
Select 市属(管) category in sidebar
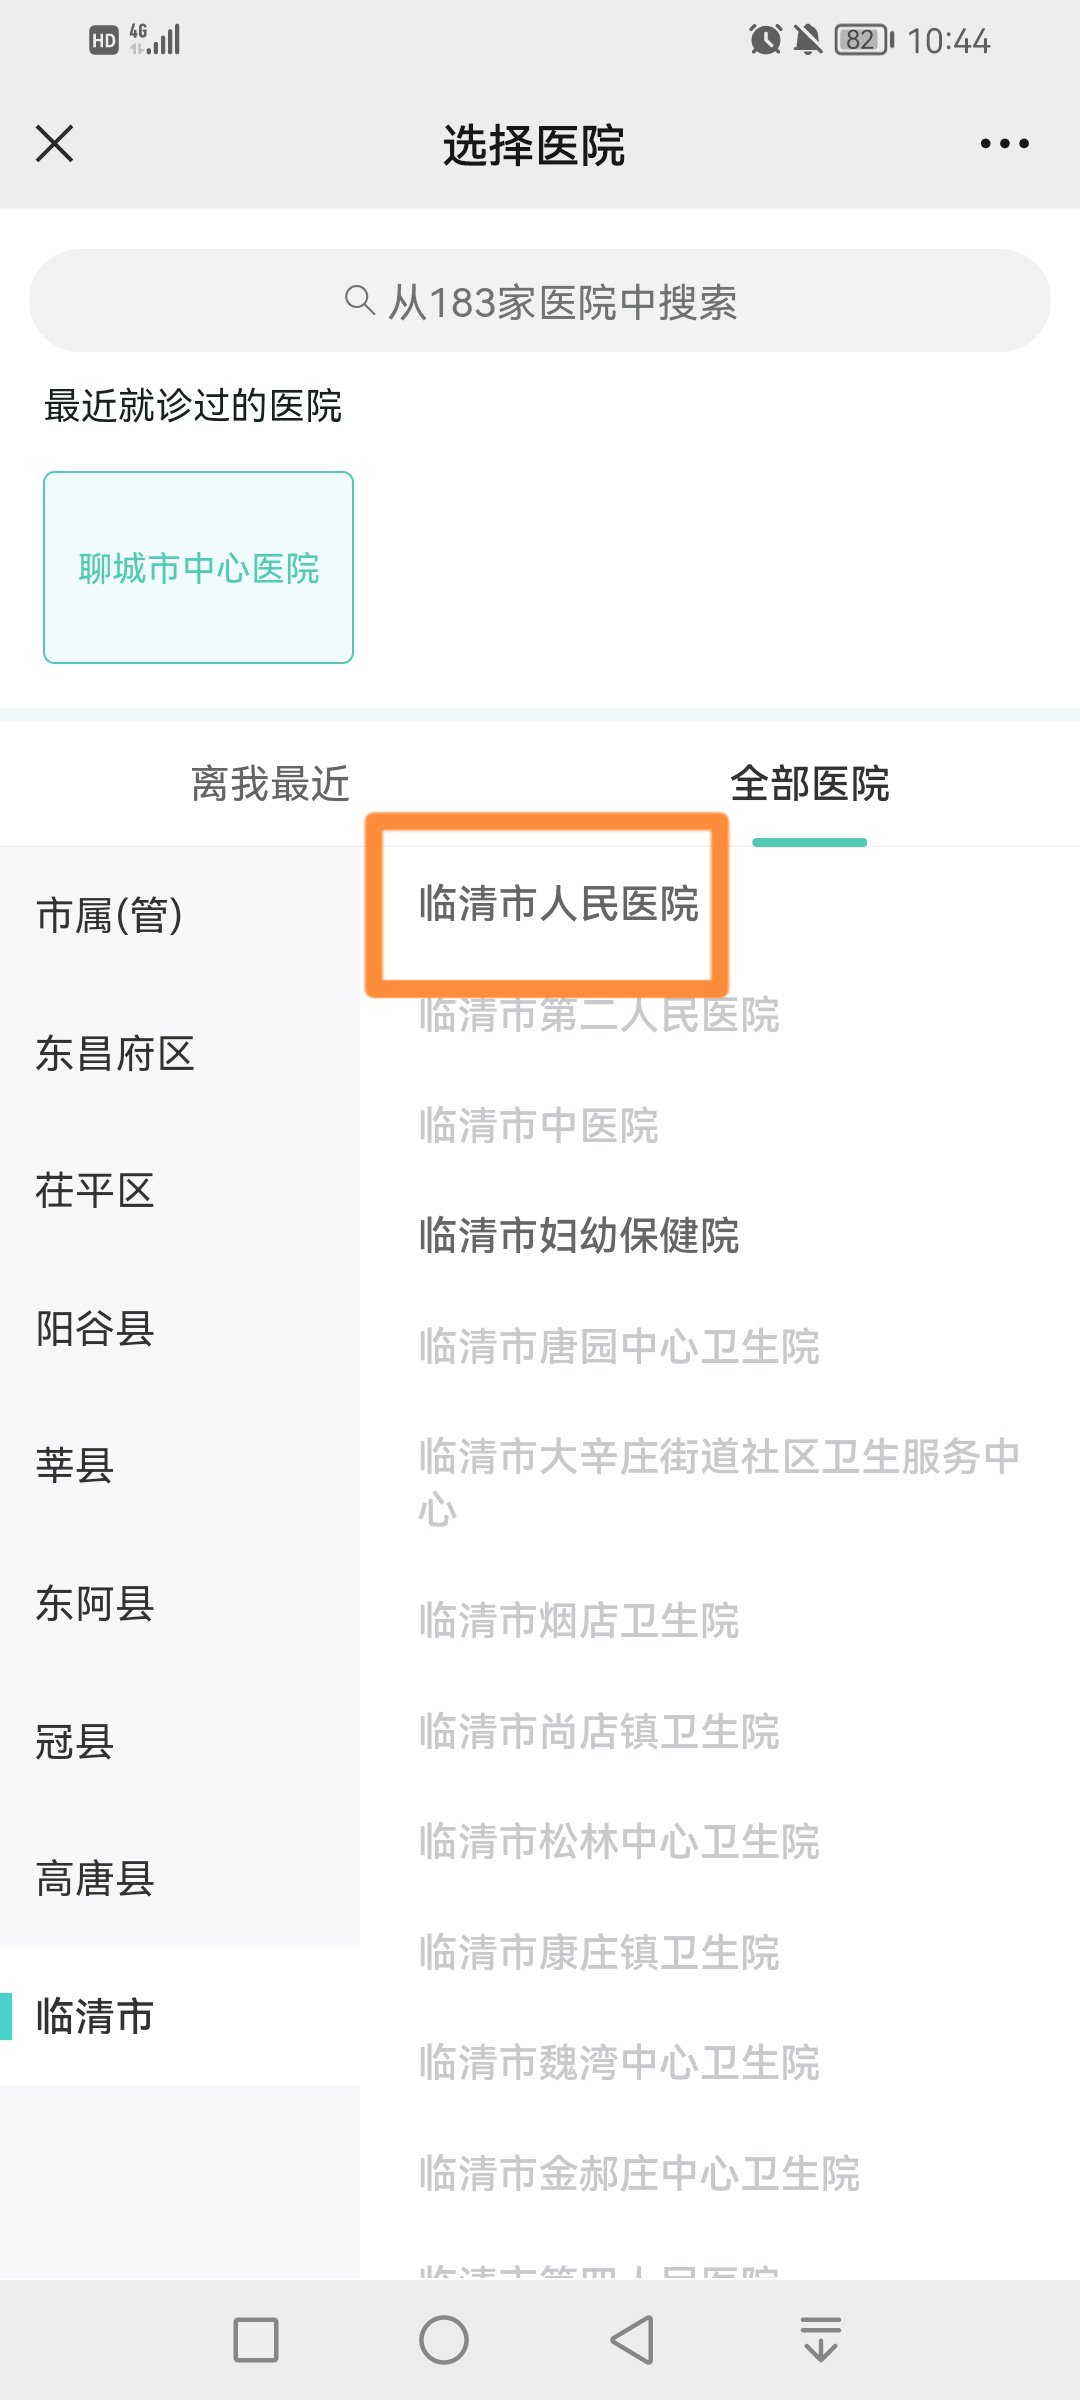[110, 915]
